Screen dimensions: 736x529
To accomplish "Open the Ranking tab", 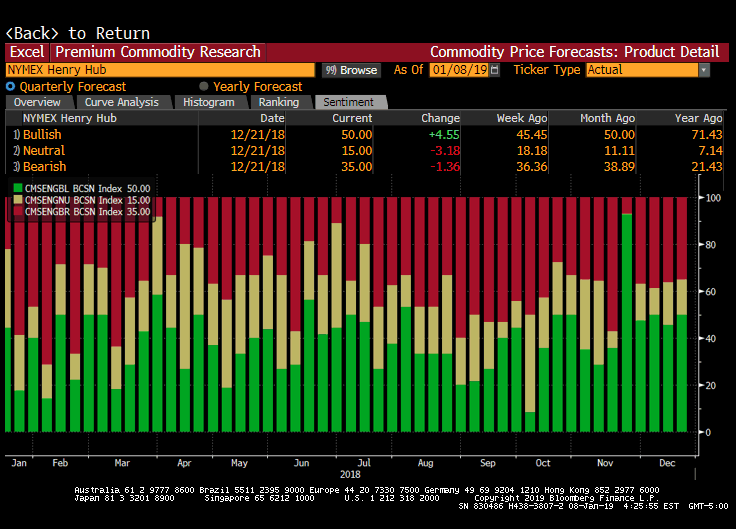I will (x=279, y=102).
